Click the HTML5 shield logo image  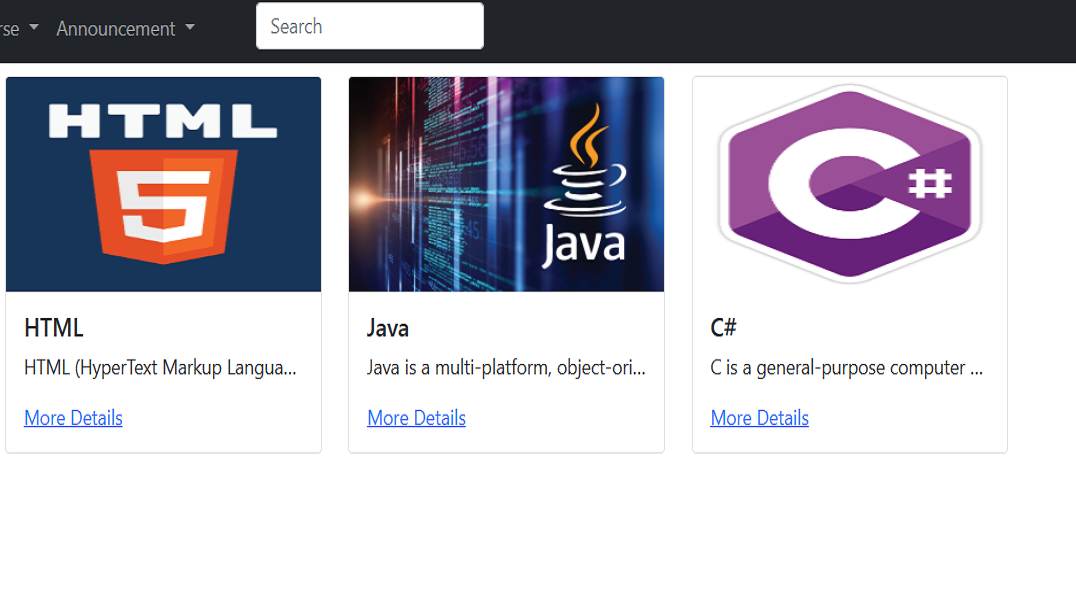163,207
